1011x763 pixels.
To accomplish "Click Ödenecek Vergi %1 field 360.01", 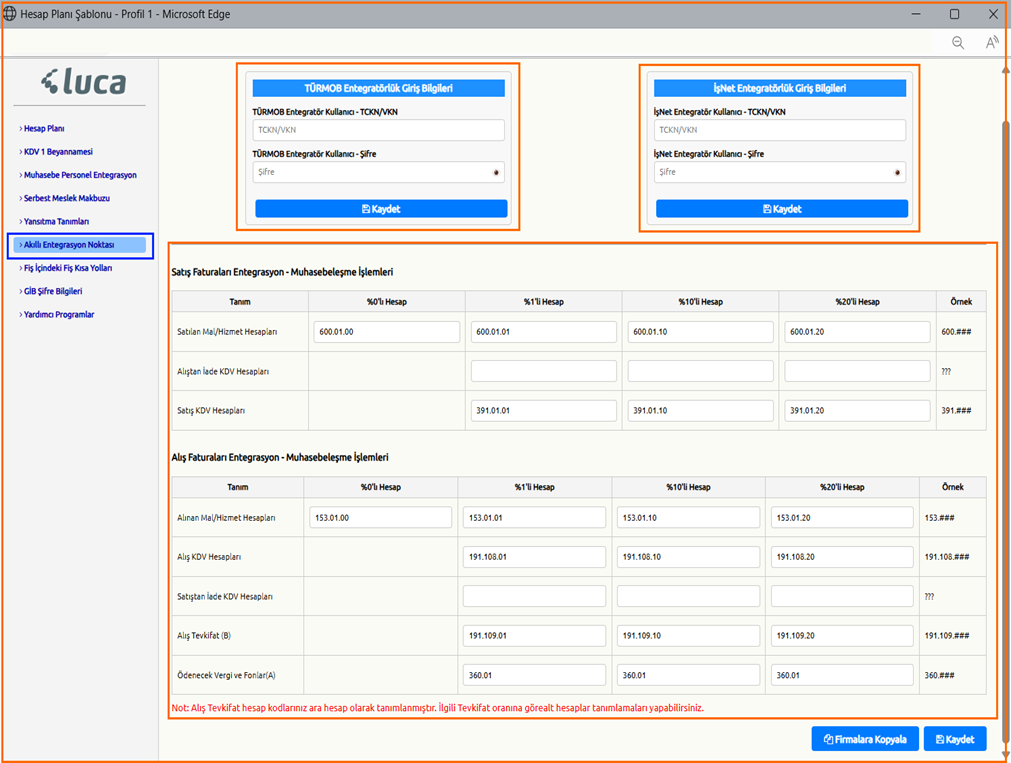I will pos(535,675).
